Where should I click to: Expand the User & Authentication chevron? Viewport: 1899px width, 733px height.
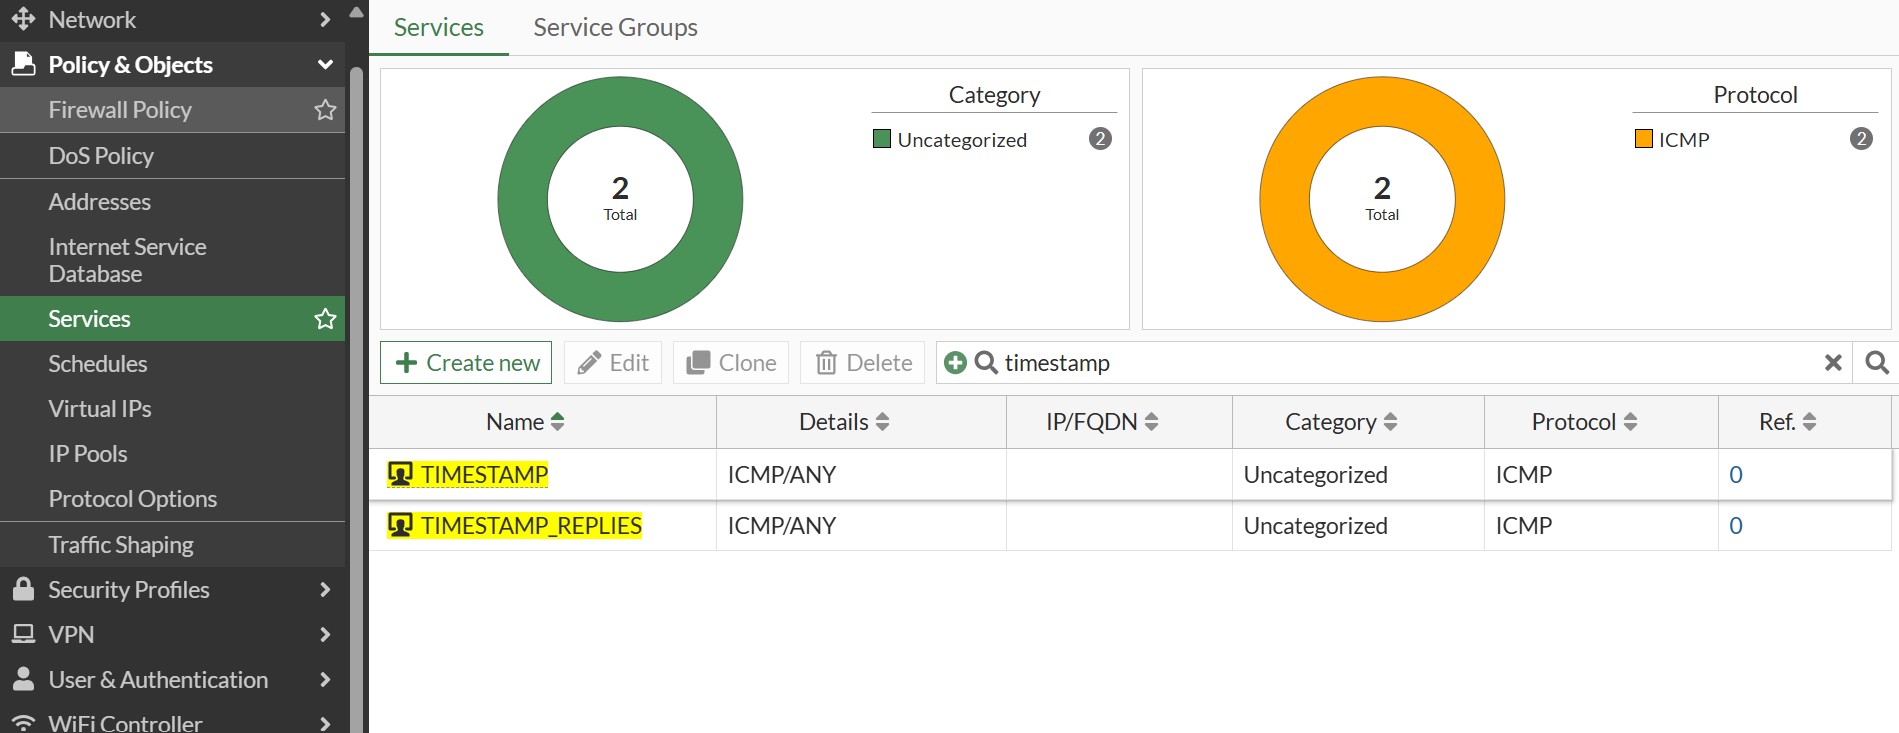click(324, 679)
